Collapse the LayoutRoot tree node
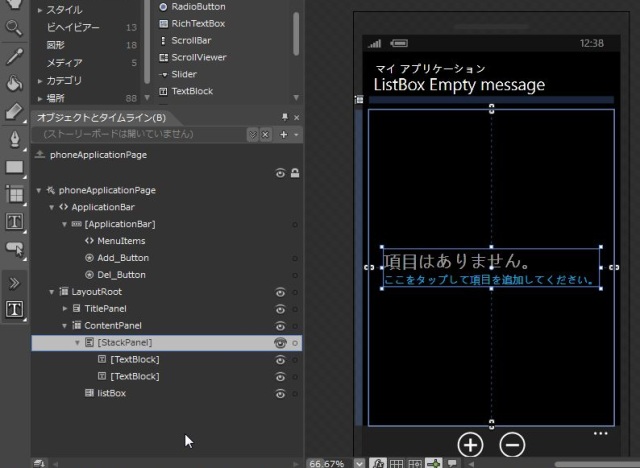Image resolution: width=640 pixels, height=468 pixels. pyautogui.click(x=51, y=292)
